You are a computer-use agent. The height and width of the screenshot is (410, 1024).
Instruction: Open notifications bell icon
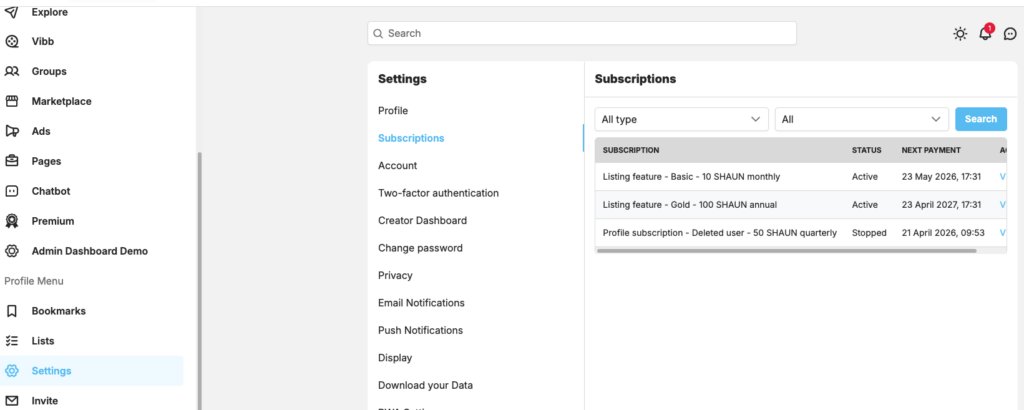point(985,34)
